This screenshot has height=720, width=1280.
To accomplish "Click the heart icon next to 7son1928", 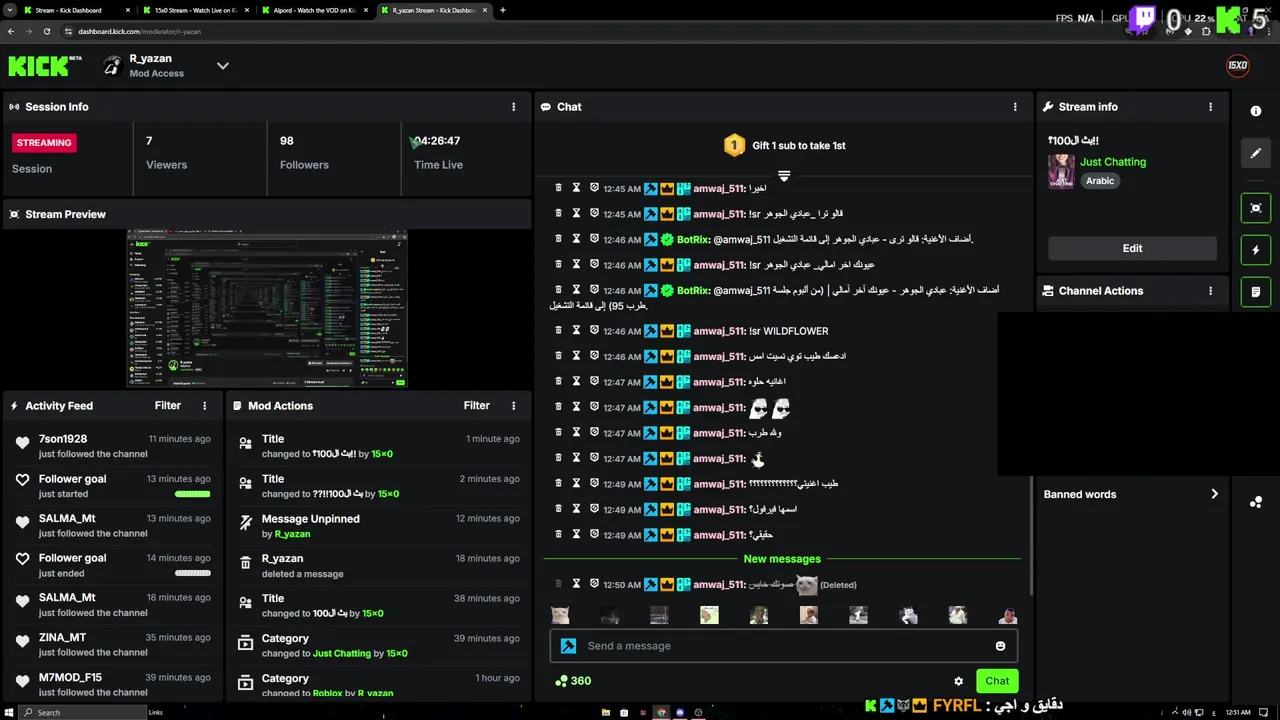I will 22,443.
